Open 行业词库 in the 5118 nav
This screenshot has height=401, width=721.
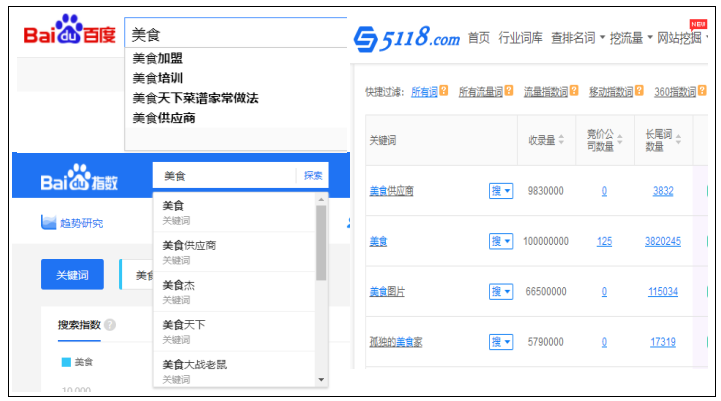click(520, 38)
